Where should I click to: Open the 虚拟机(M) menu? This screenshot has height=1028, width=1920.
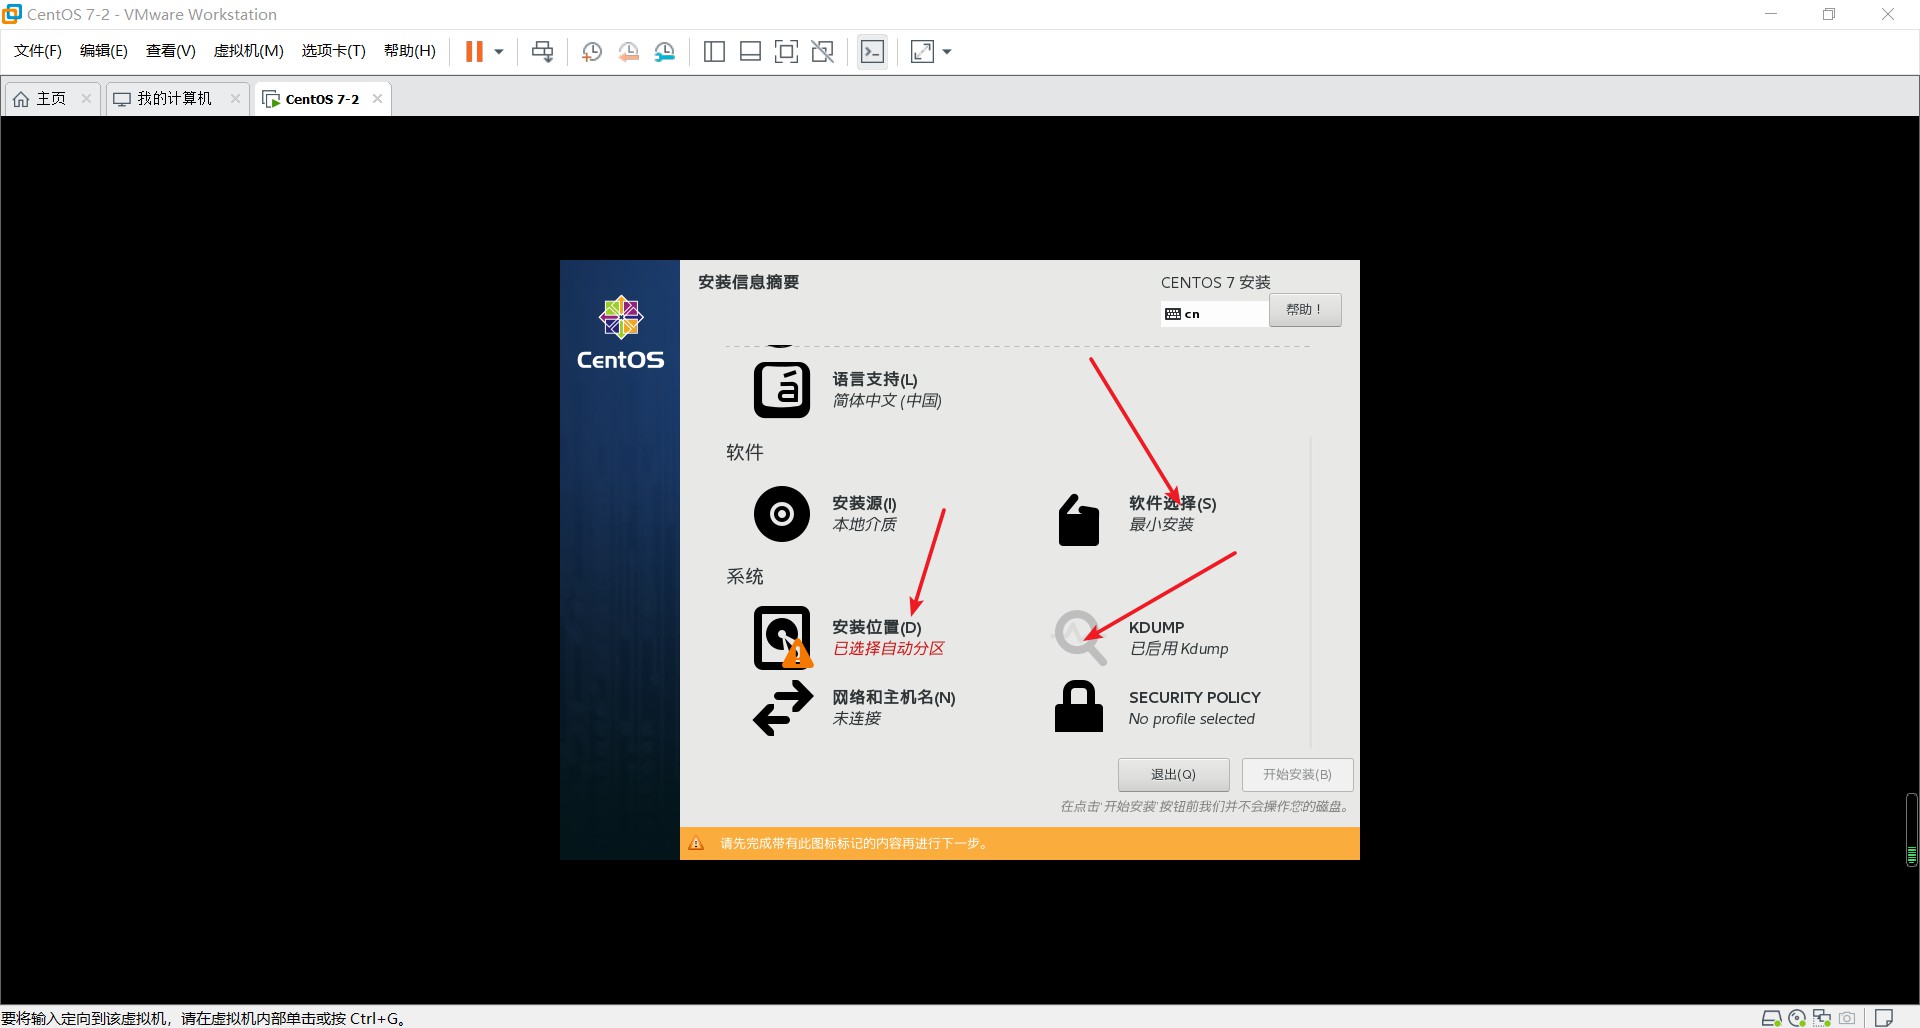(249, 51)
